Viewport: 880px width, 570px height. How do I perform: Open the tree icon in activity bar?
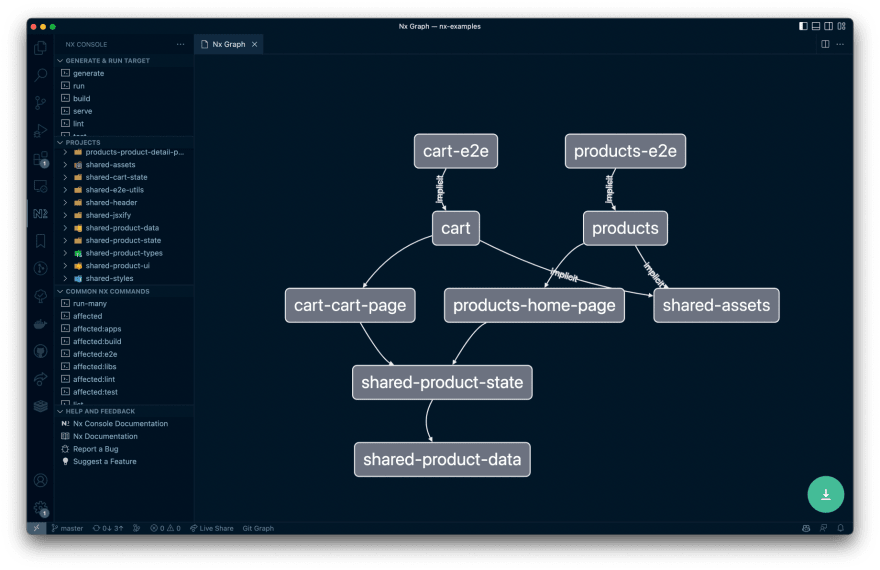[x=40, y=296]
